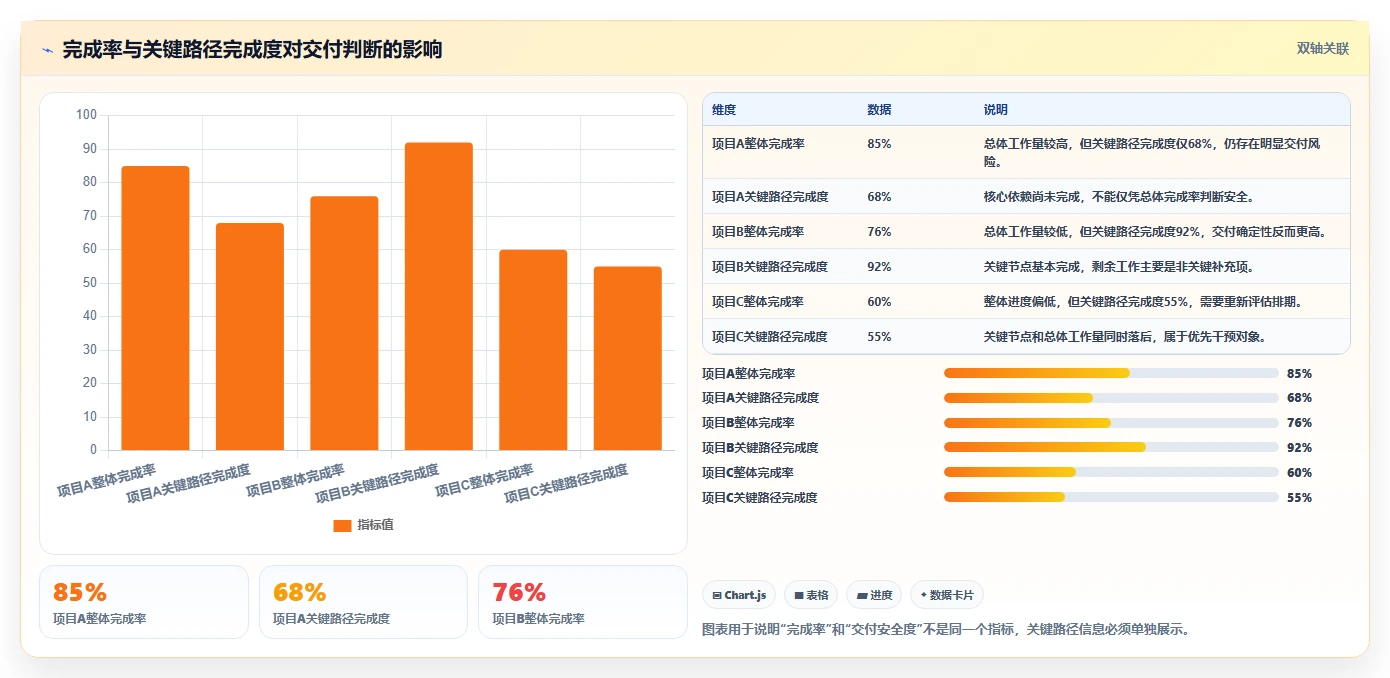The image size is (1390, 678).
Task: Click the 92% value in the table
Action: [879, 267]
